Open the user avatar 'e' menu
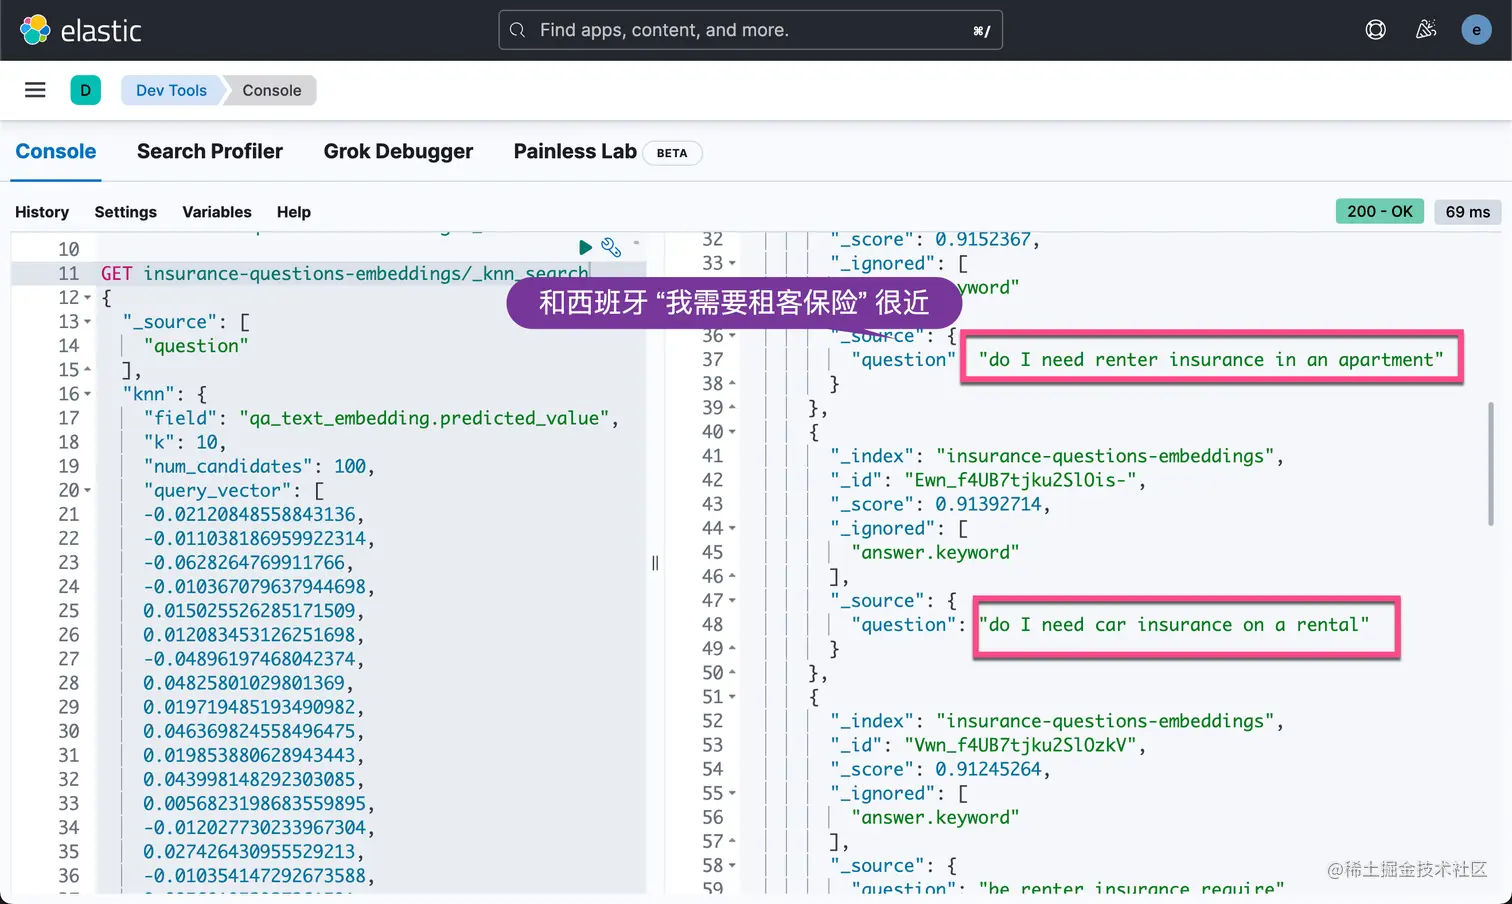Viewport: 1512px width, 904px height. 1476,30
